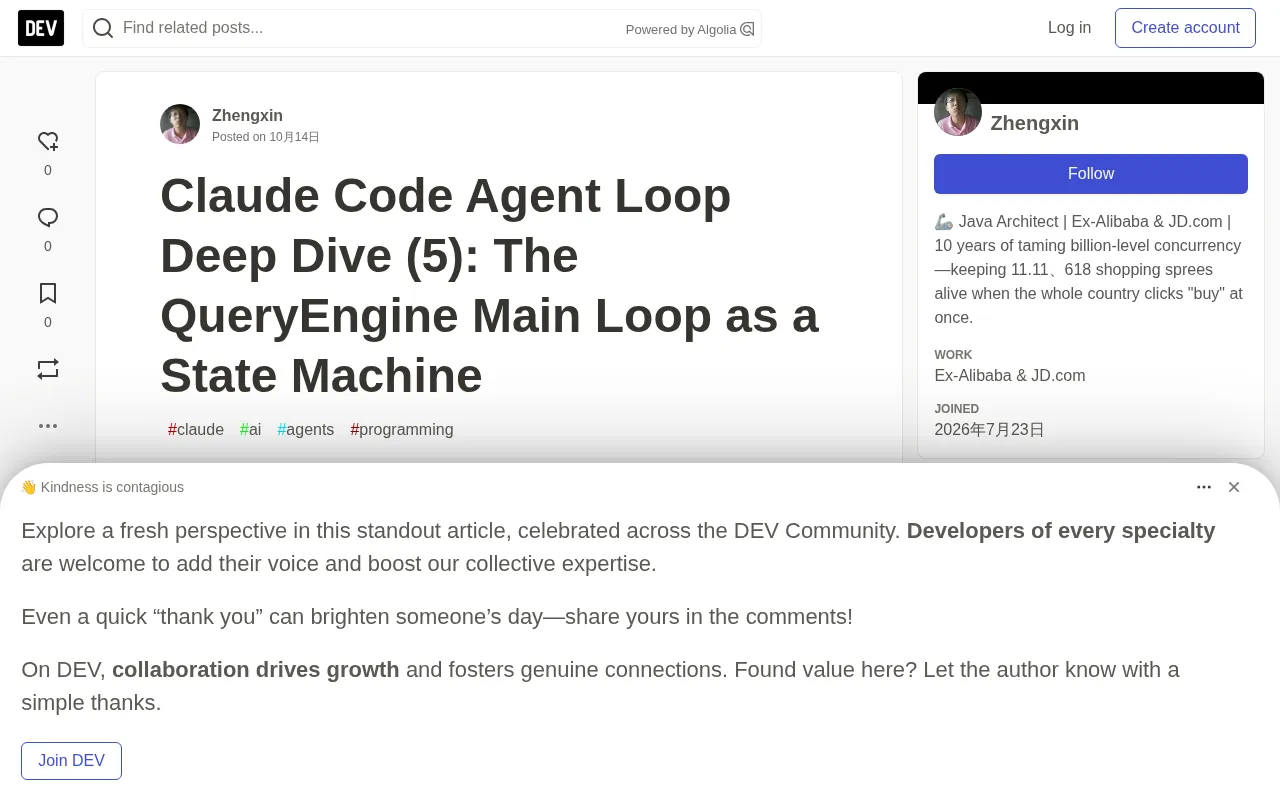1280x800 pixels.
Task: Open the #agents tag
Action: (306, 430)
